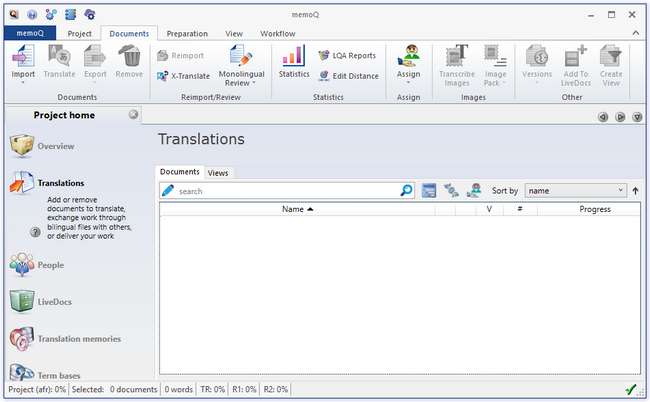
Task: Click the gear cloud icon in the title bar
Action: click(x=90, y=15)
